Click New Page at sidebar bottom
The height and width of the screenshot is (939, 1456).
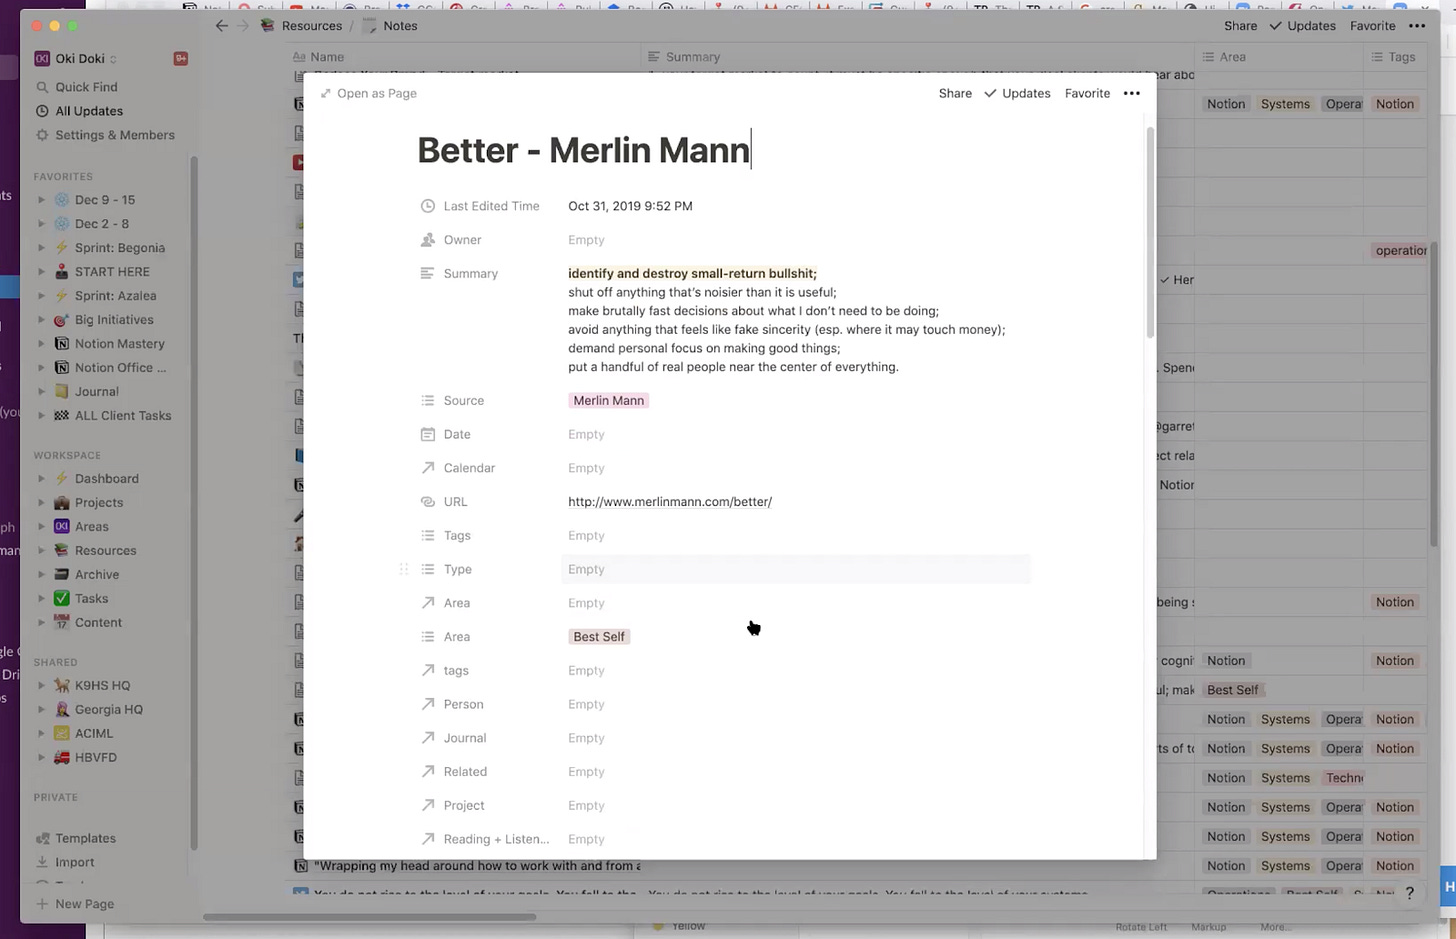pyautogui.click(x=75, y=904)
